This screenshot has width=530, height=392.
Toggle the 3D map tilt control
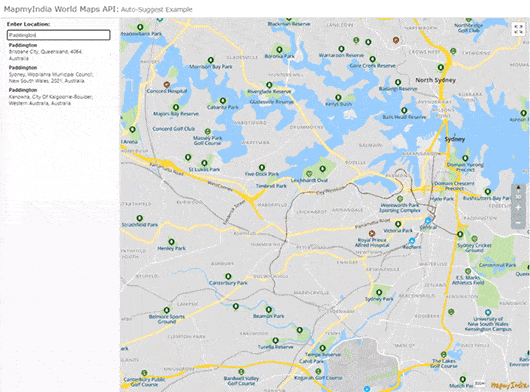pyautogui.click(x=518, y=197)
